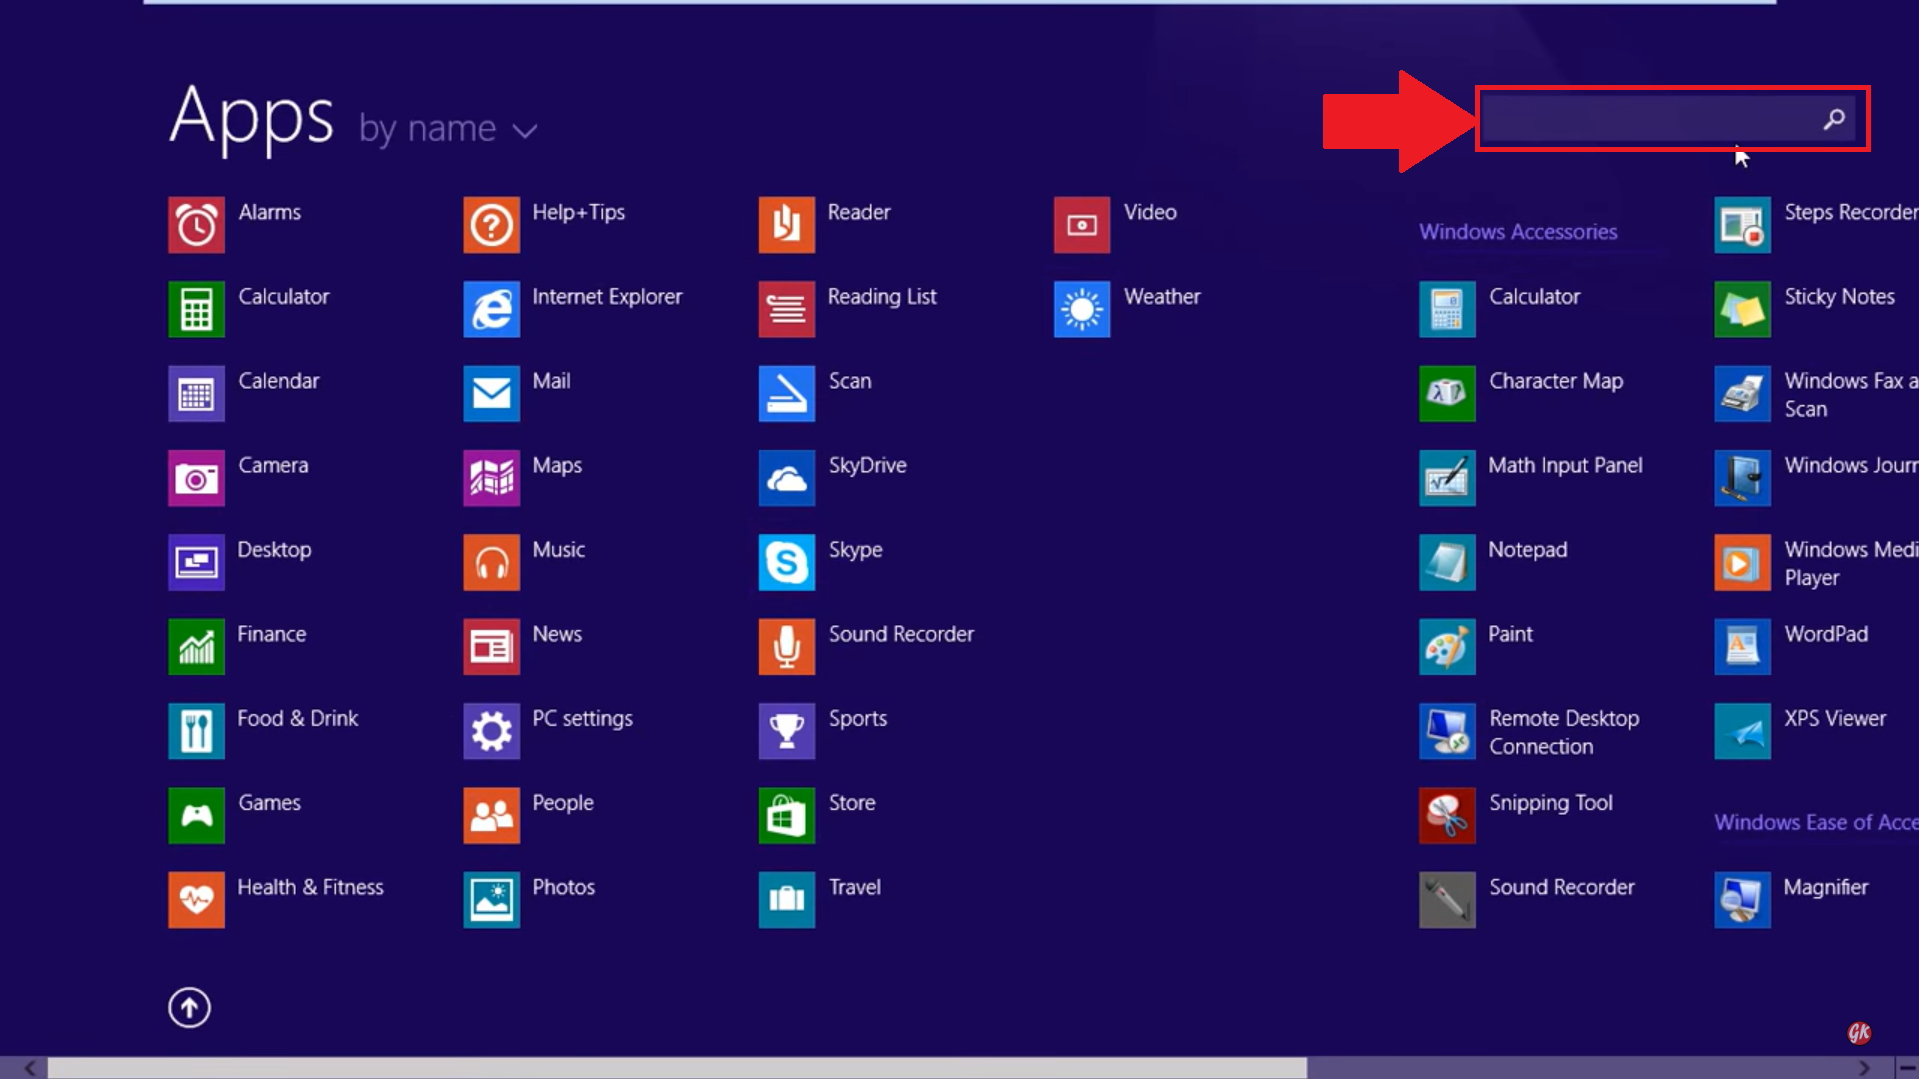
Task: Open the Finance app icon
Action: 196,647
